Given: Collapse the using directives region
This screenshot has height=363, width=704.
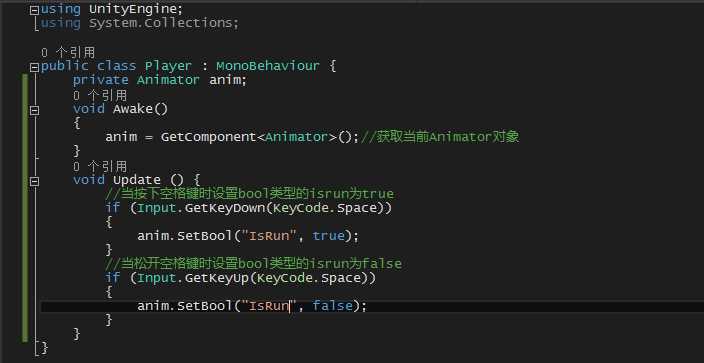Looking at the screenshot, I should (34, 10).
